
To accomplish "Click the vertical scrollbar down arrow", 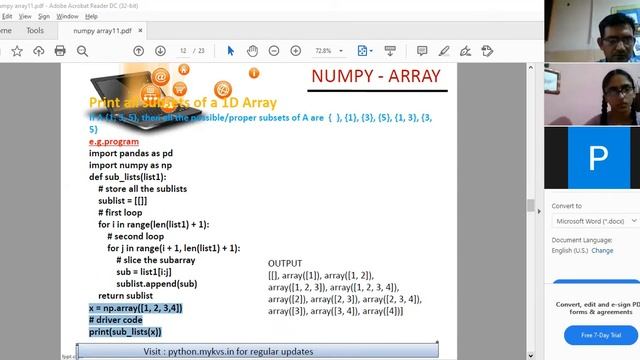I will 531,356.
